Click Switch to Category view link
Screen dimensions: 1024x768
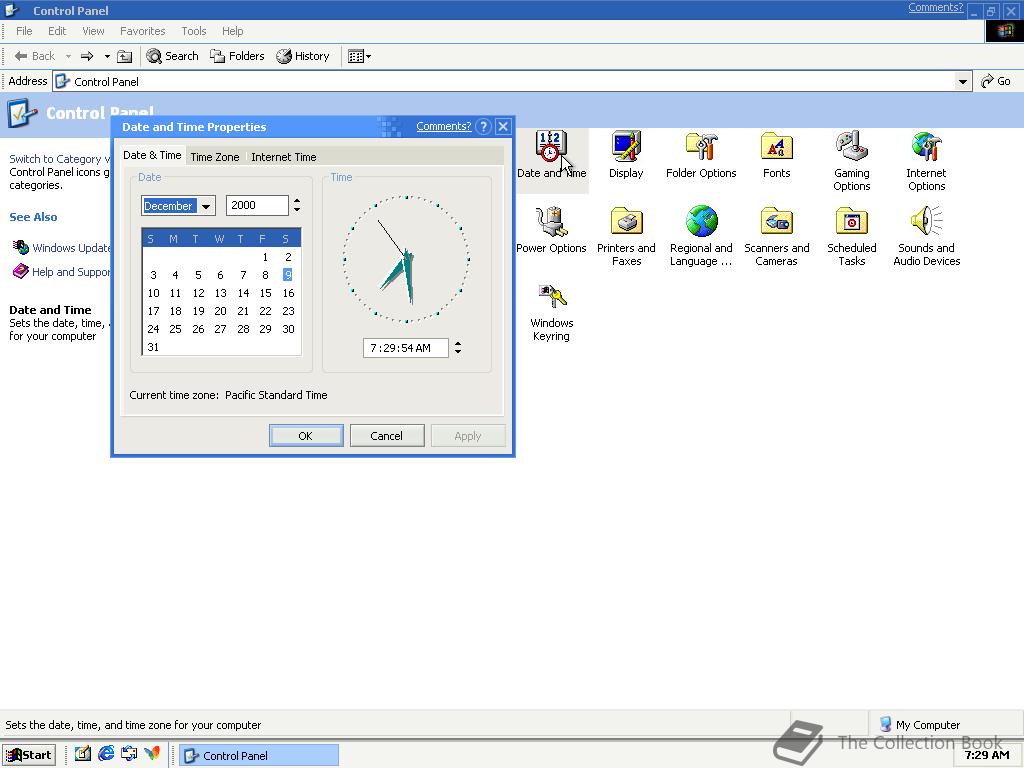(x=59, y=159)
